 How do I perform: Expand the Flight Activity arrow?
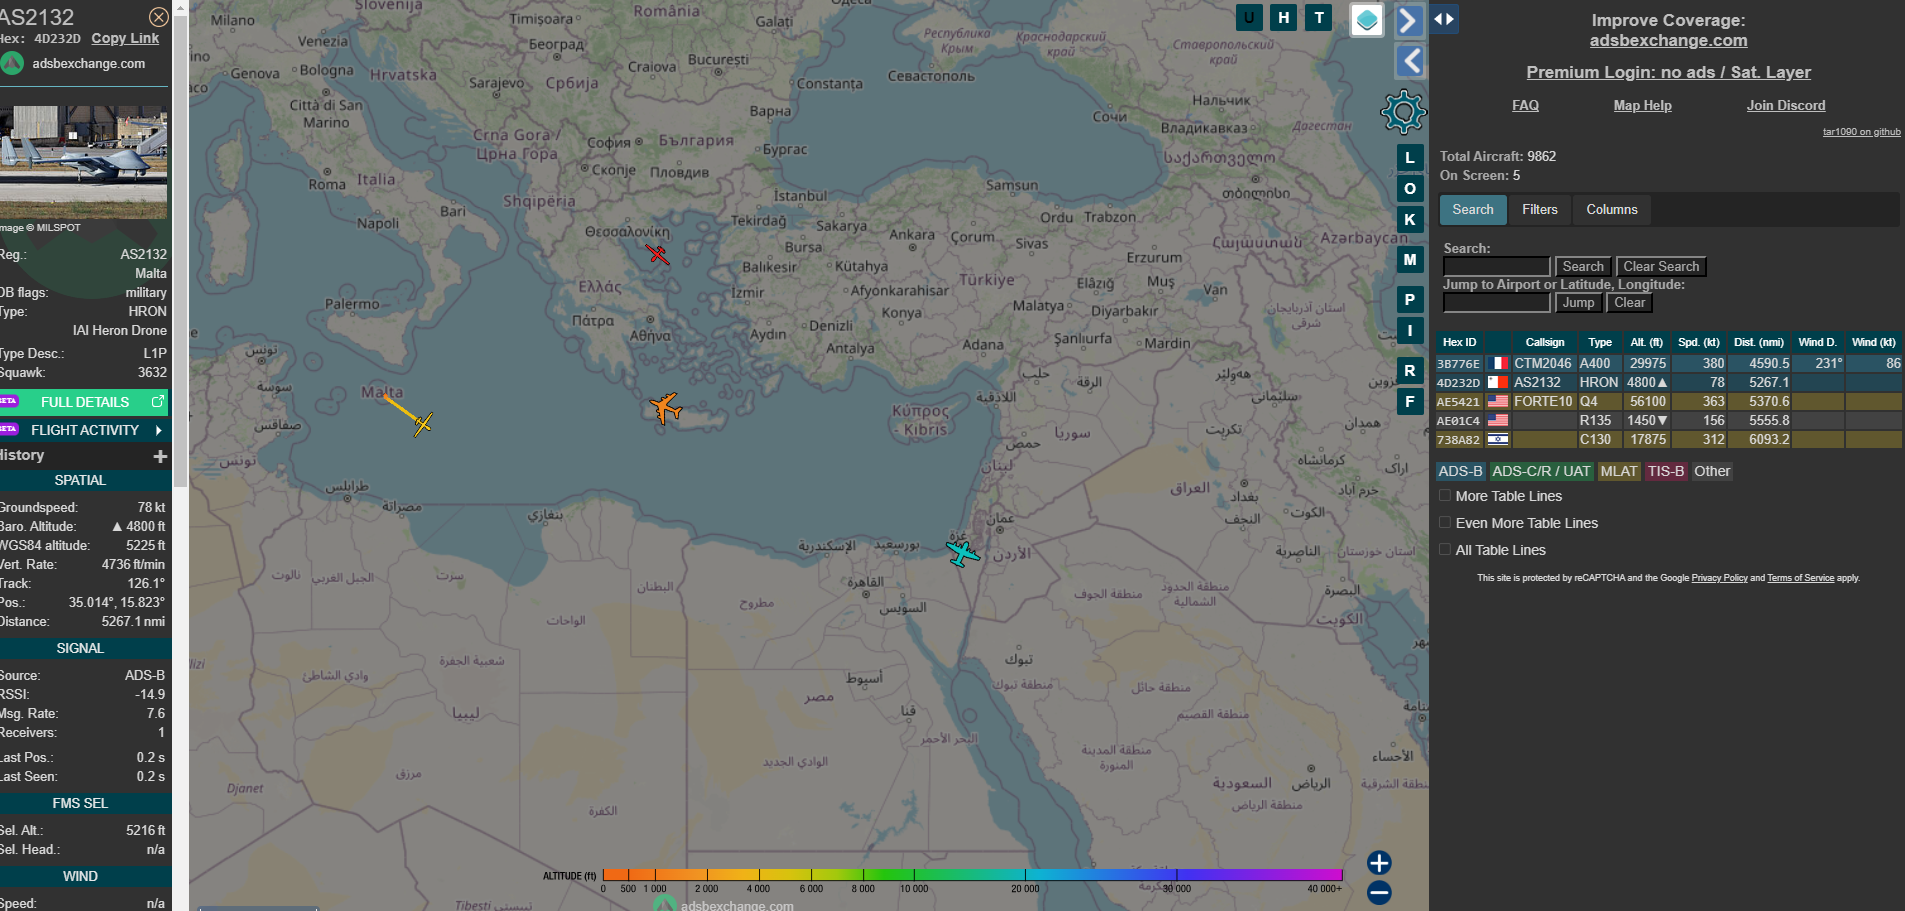(x=158, y=430)
